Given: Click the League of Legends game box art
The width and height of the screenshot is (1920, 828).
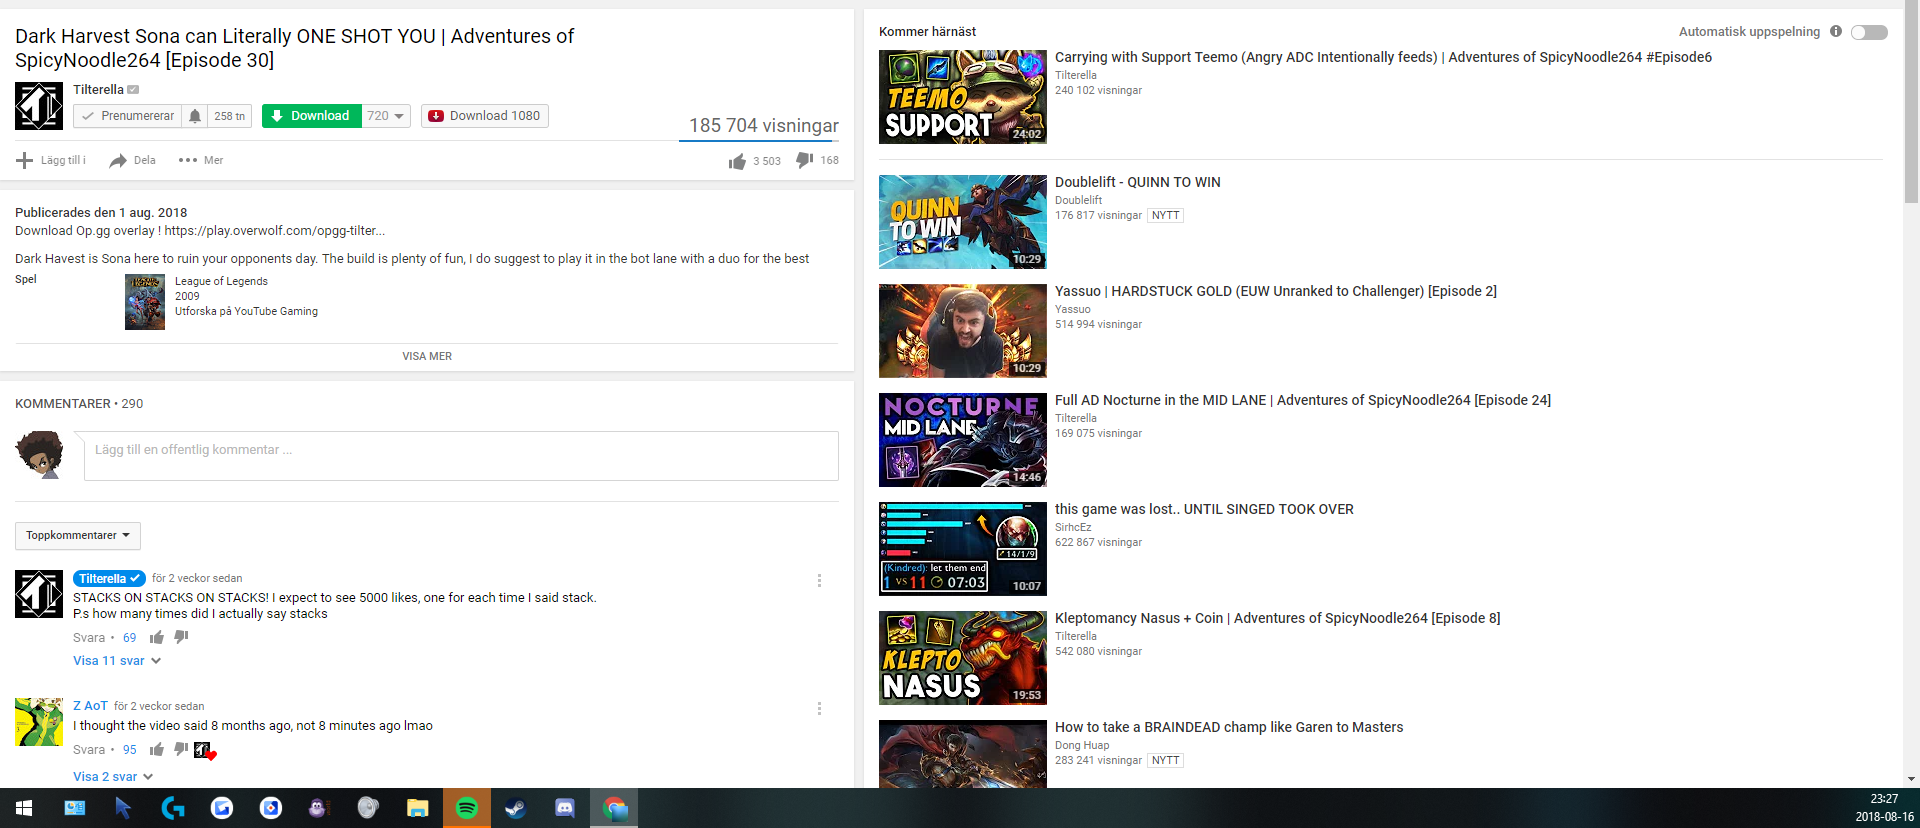Looking at the screenshot, I should coord(145,302).
